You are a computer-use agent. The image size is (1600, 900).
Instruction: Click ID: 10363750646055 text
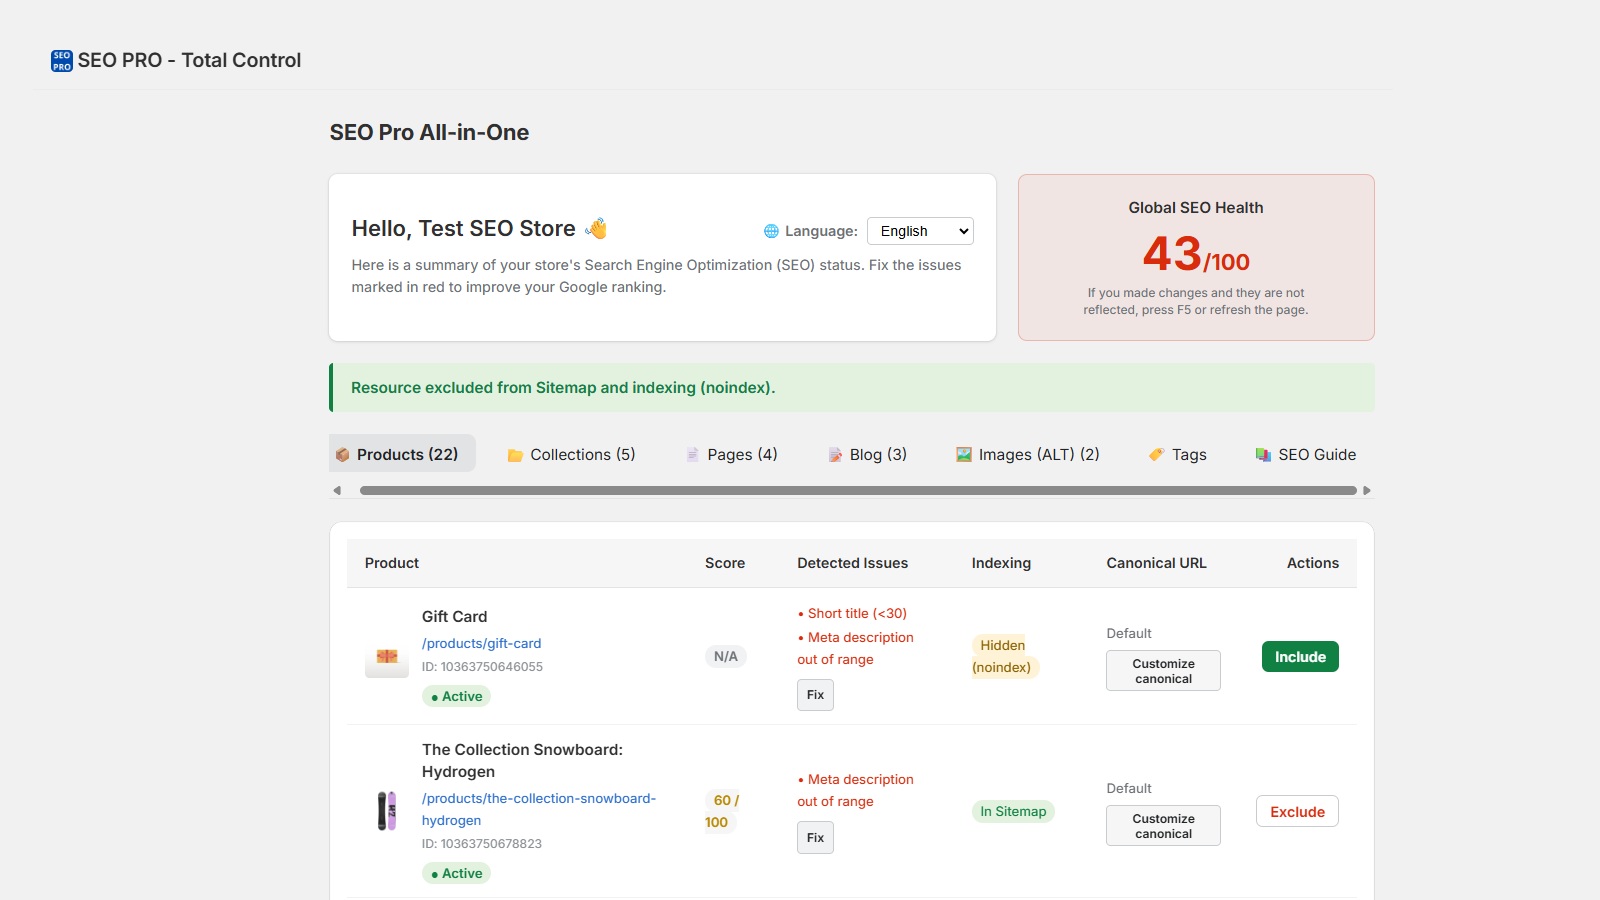482,667
